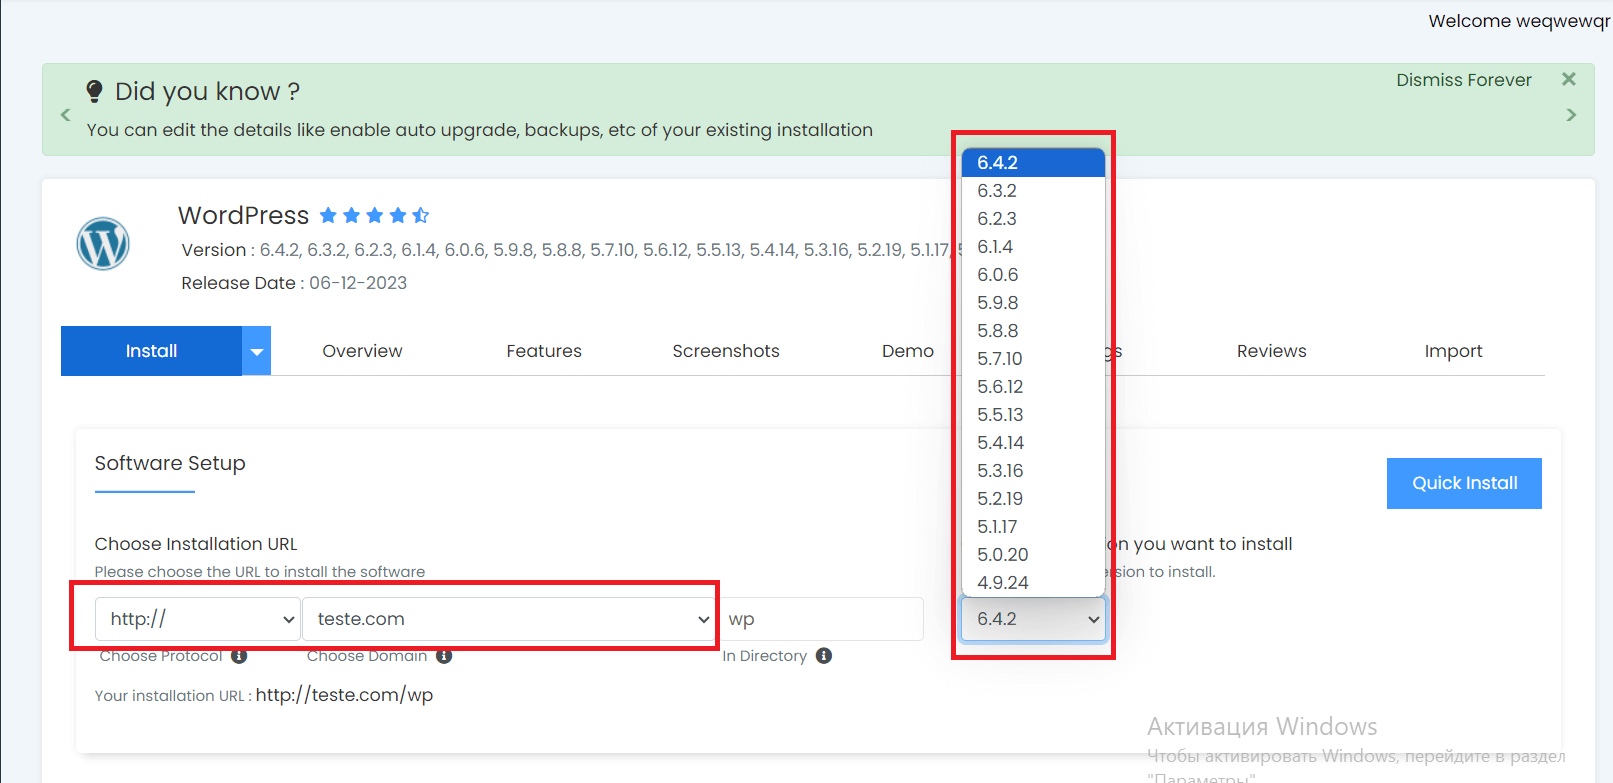
Task: Click the Release Date 06-12-2023 text
Action: (x=294, y=283)
